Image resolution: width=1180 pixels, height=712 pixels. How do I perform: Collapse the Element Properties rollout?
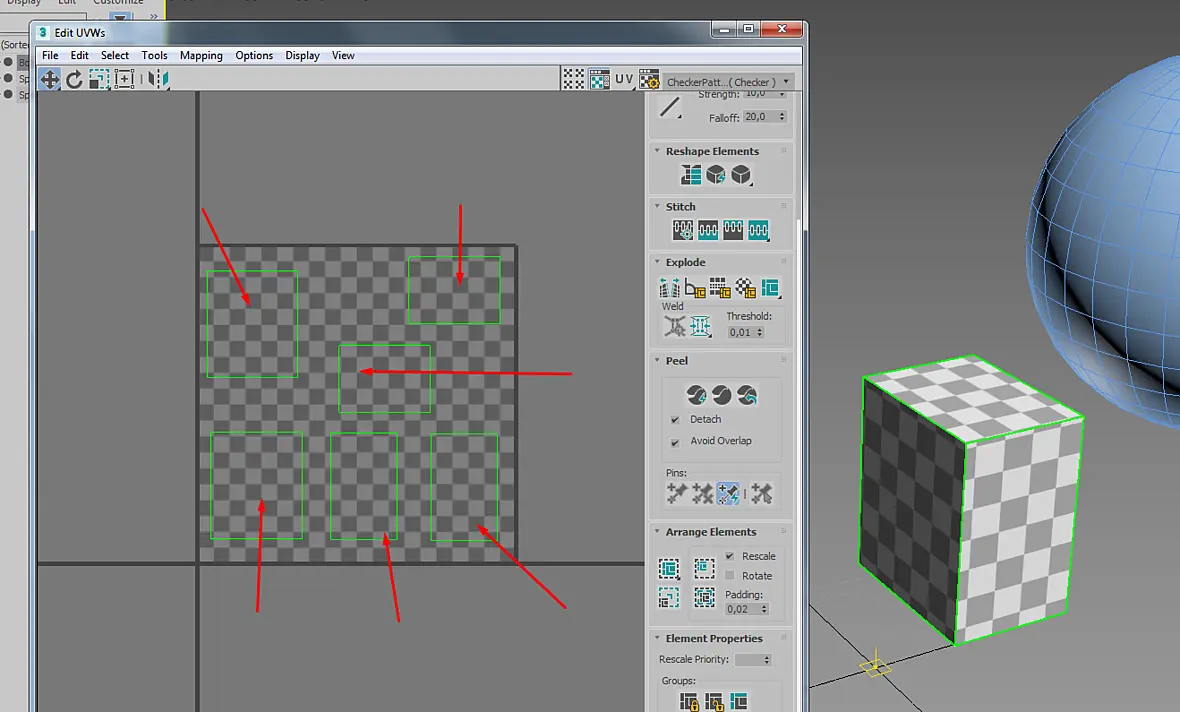[x=658, y=638]
